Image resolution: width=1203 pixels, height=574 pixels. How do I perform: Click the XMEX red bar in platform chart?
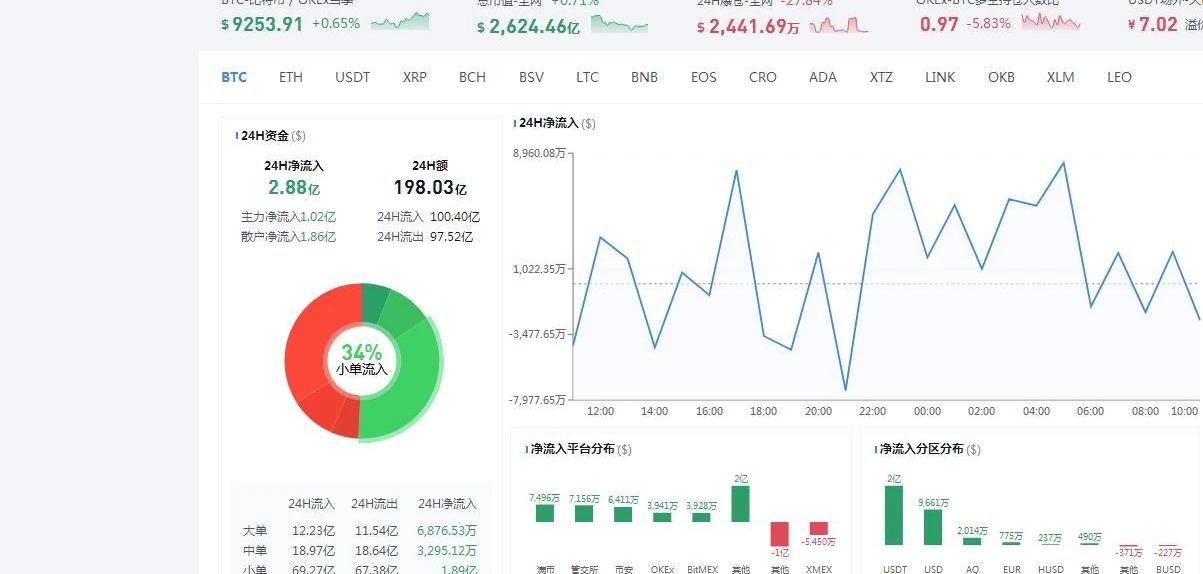coord(818,528)
